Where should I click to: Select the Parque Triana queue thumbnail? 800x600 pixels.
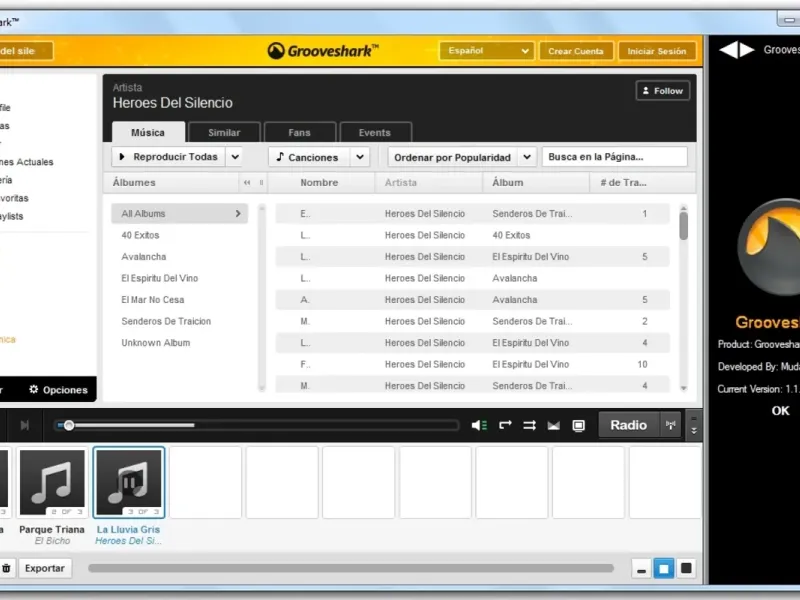pos(52,482)
